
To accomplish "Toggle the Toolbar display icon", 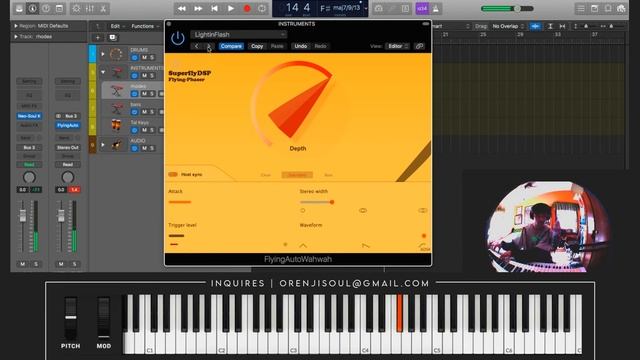I will [60, 9].
